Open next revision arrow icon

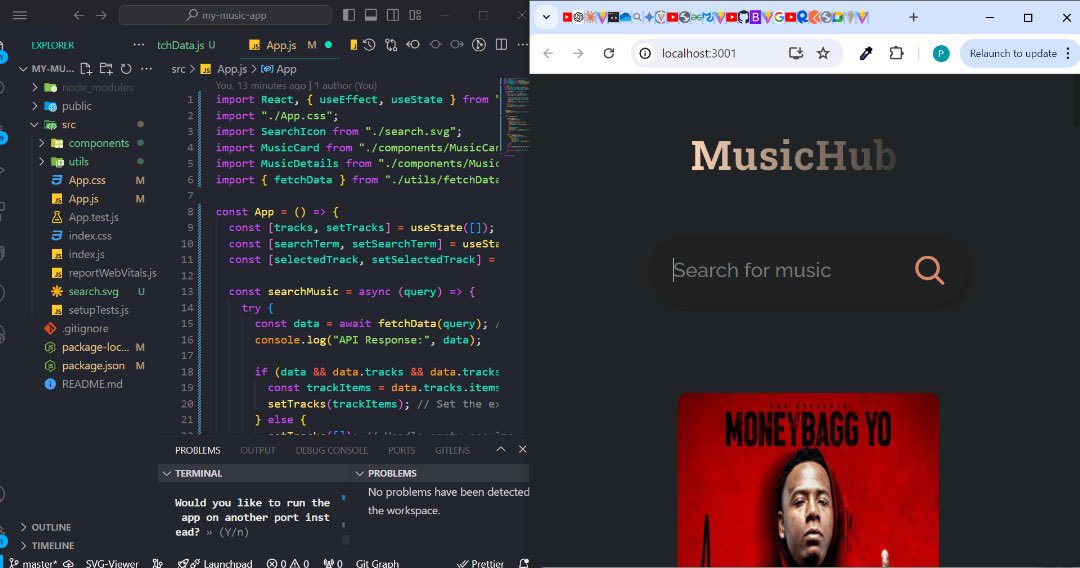tap(457, 45)
